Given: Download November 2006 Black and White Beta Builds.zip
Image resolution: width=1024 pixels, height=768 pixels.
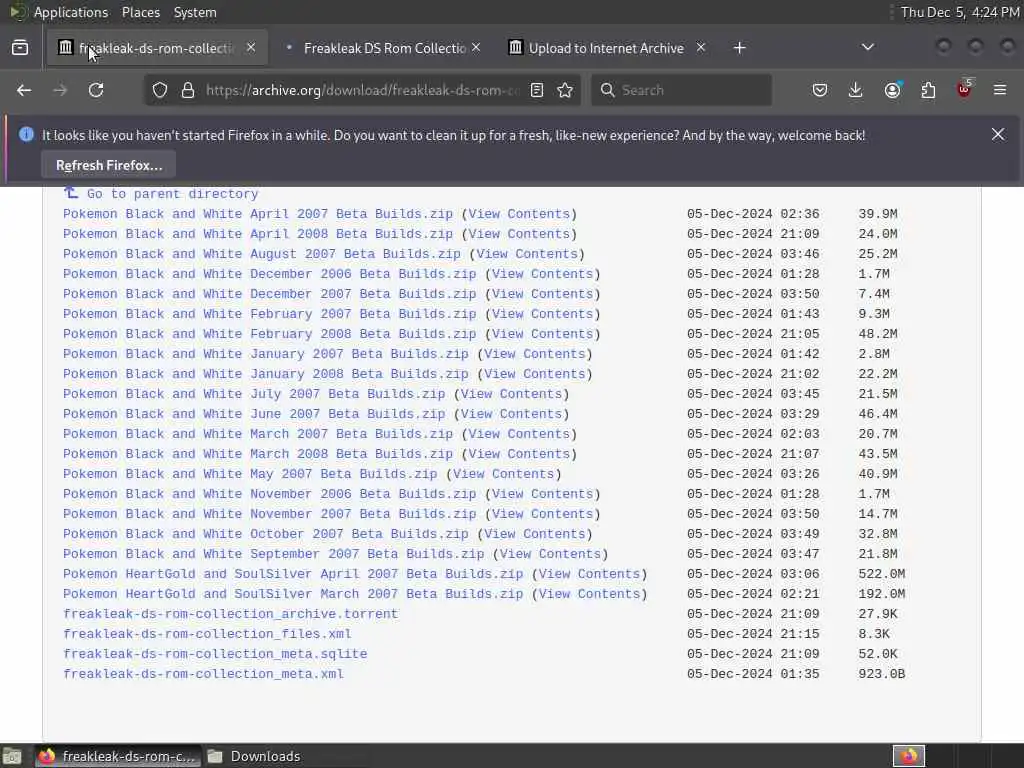Looking at the screenshot, I should (270, 494).
